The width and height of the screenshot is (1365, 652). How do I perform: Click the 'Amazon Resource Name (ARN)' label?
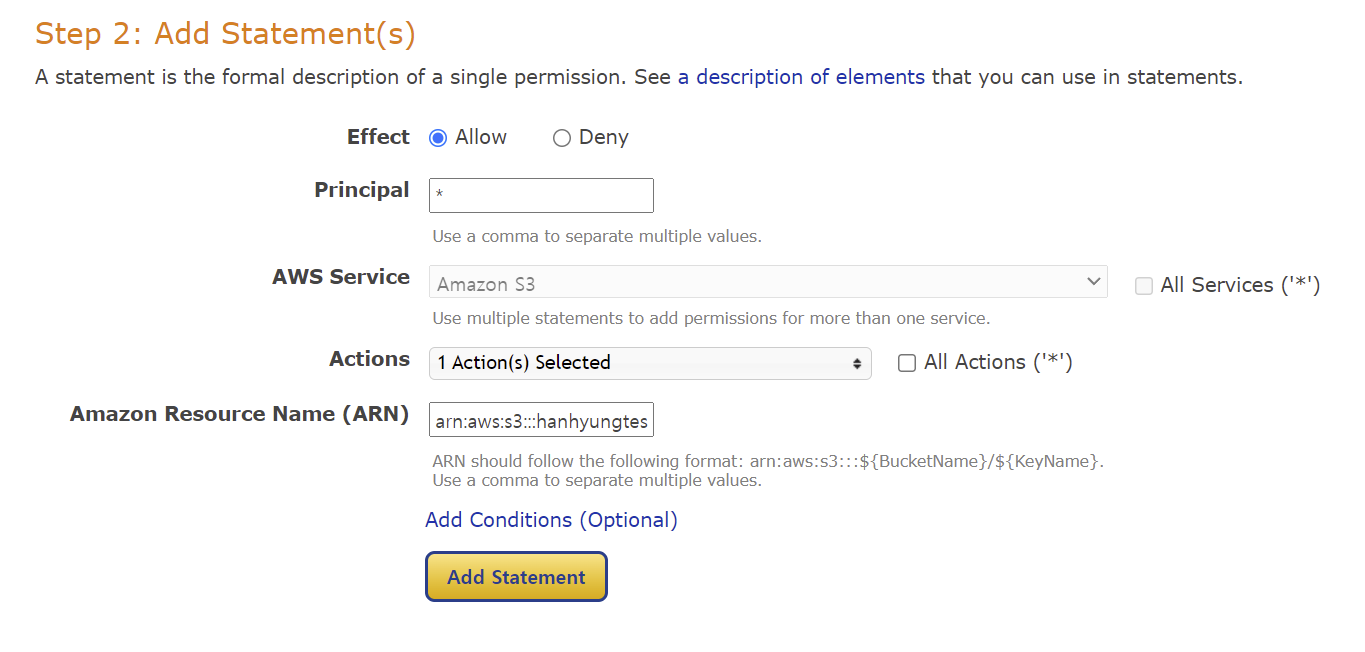pyautogui.click(x=239, y=414)
